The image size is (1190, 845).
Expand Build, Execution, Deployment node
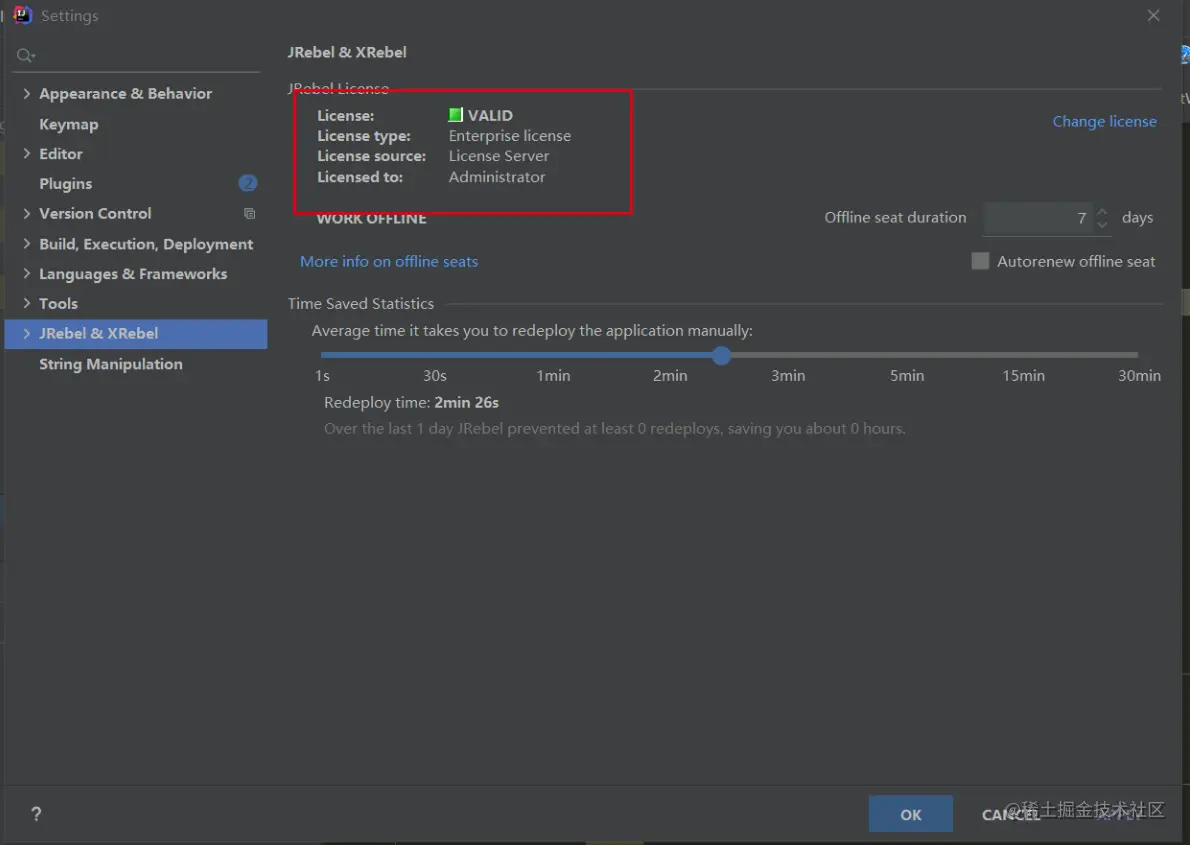click(27, 244)
